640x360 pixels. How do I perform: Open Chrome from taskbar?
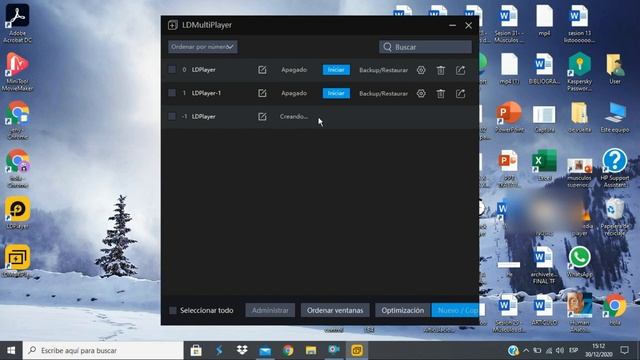coord(288,350)
